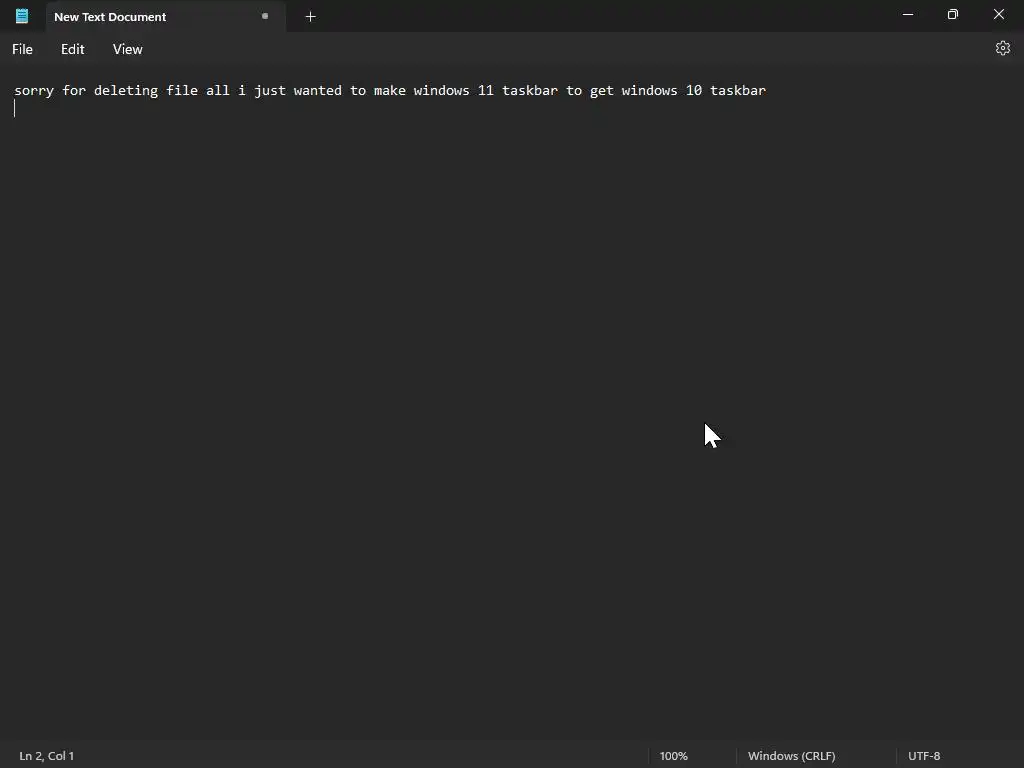
Task: Open the View menu
Action: 127,49
